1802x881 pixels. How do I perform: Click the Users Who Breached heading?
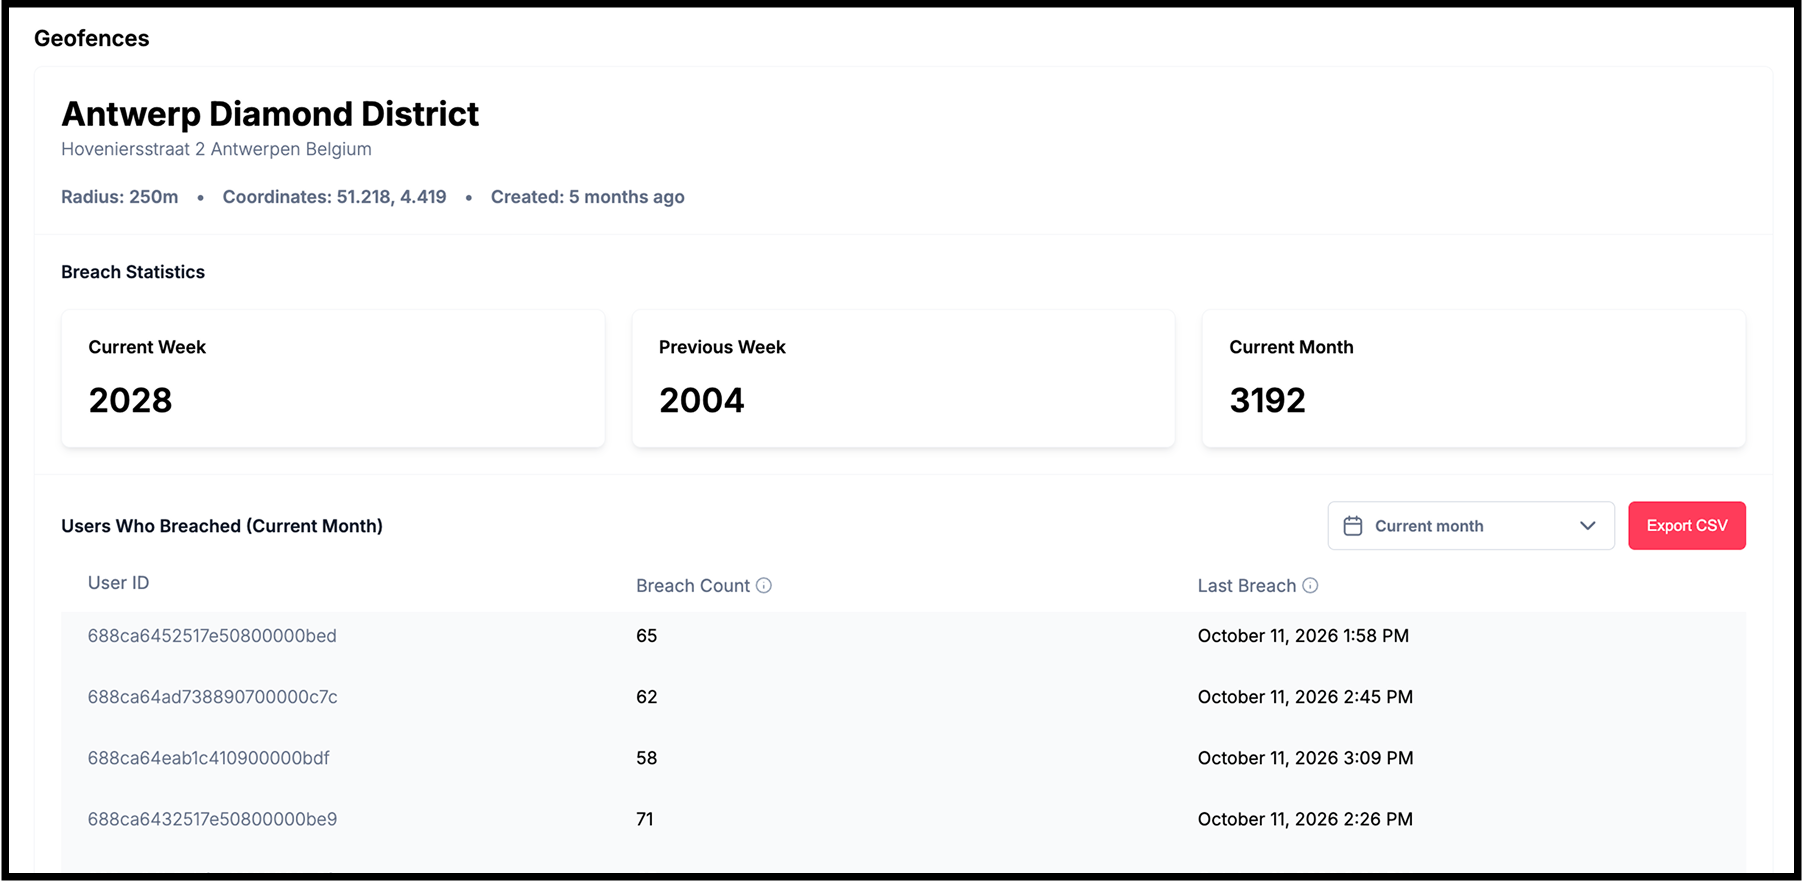tap(222, 526)
